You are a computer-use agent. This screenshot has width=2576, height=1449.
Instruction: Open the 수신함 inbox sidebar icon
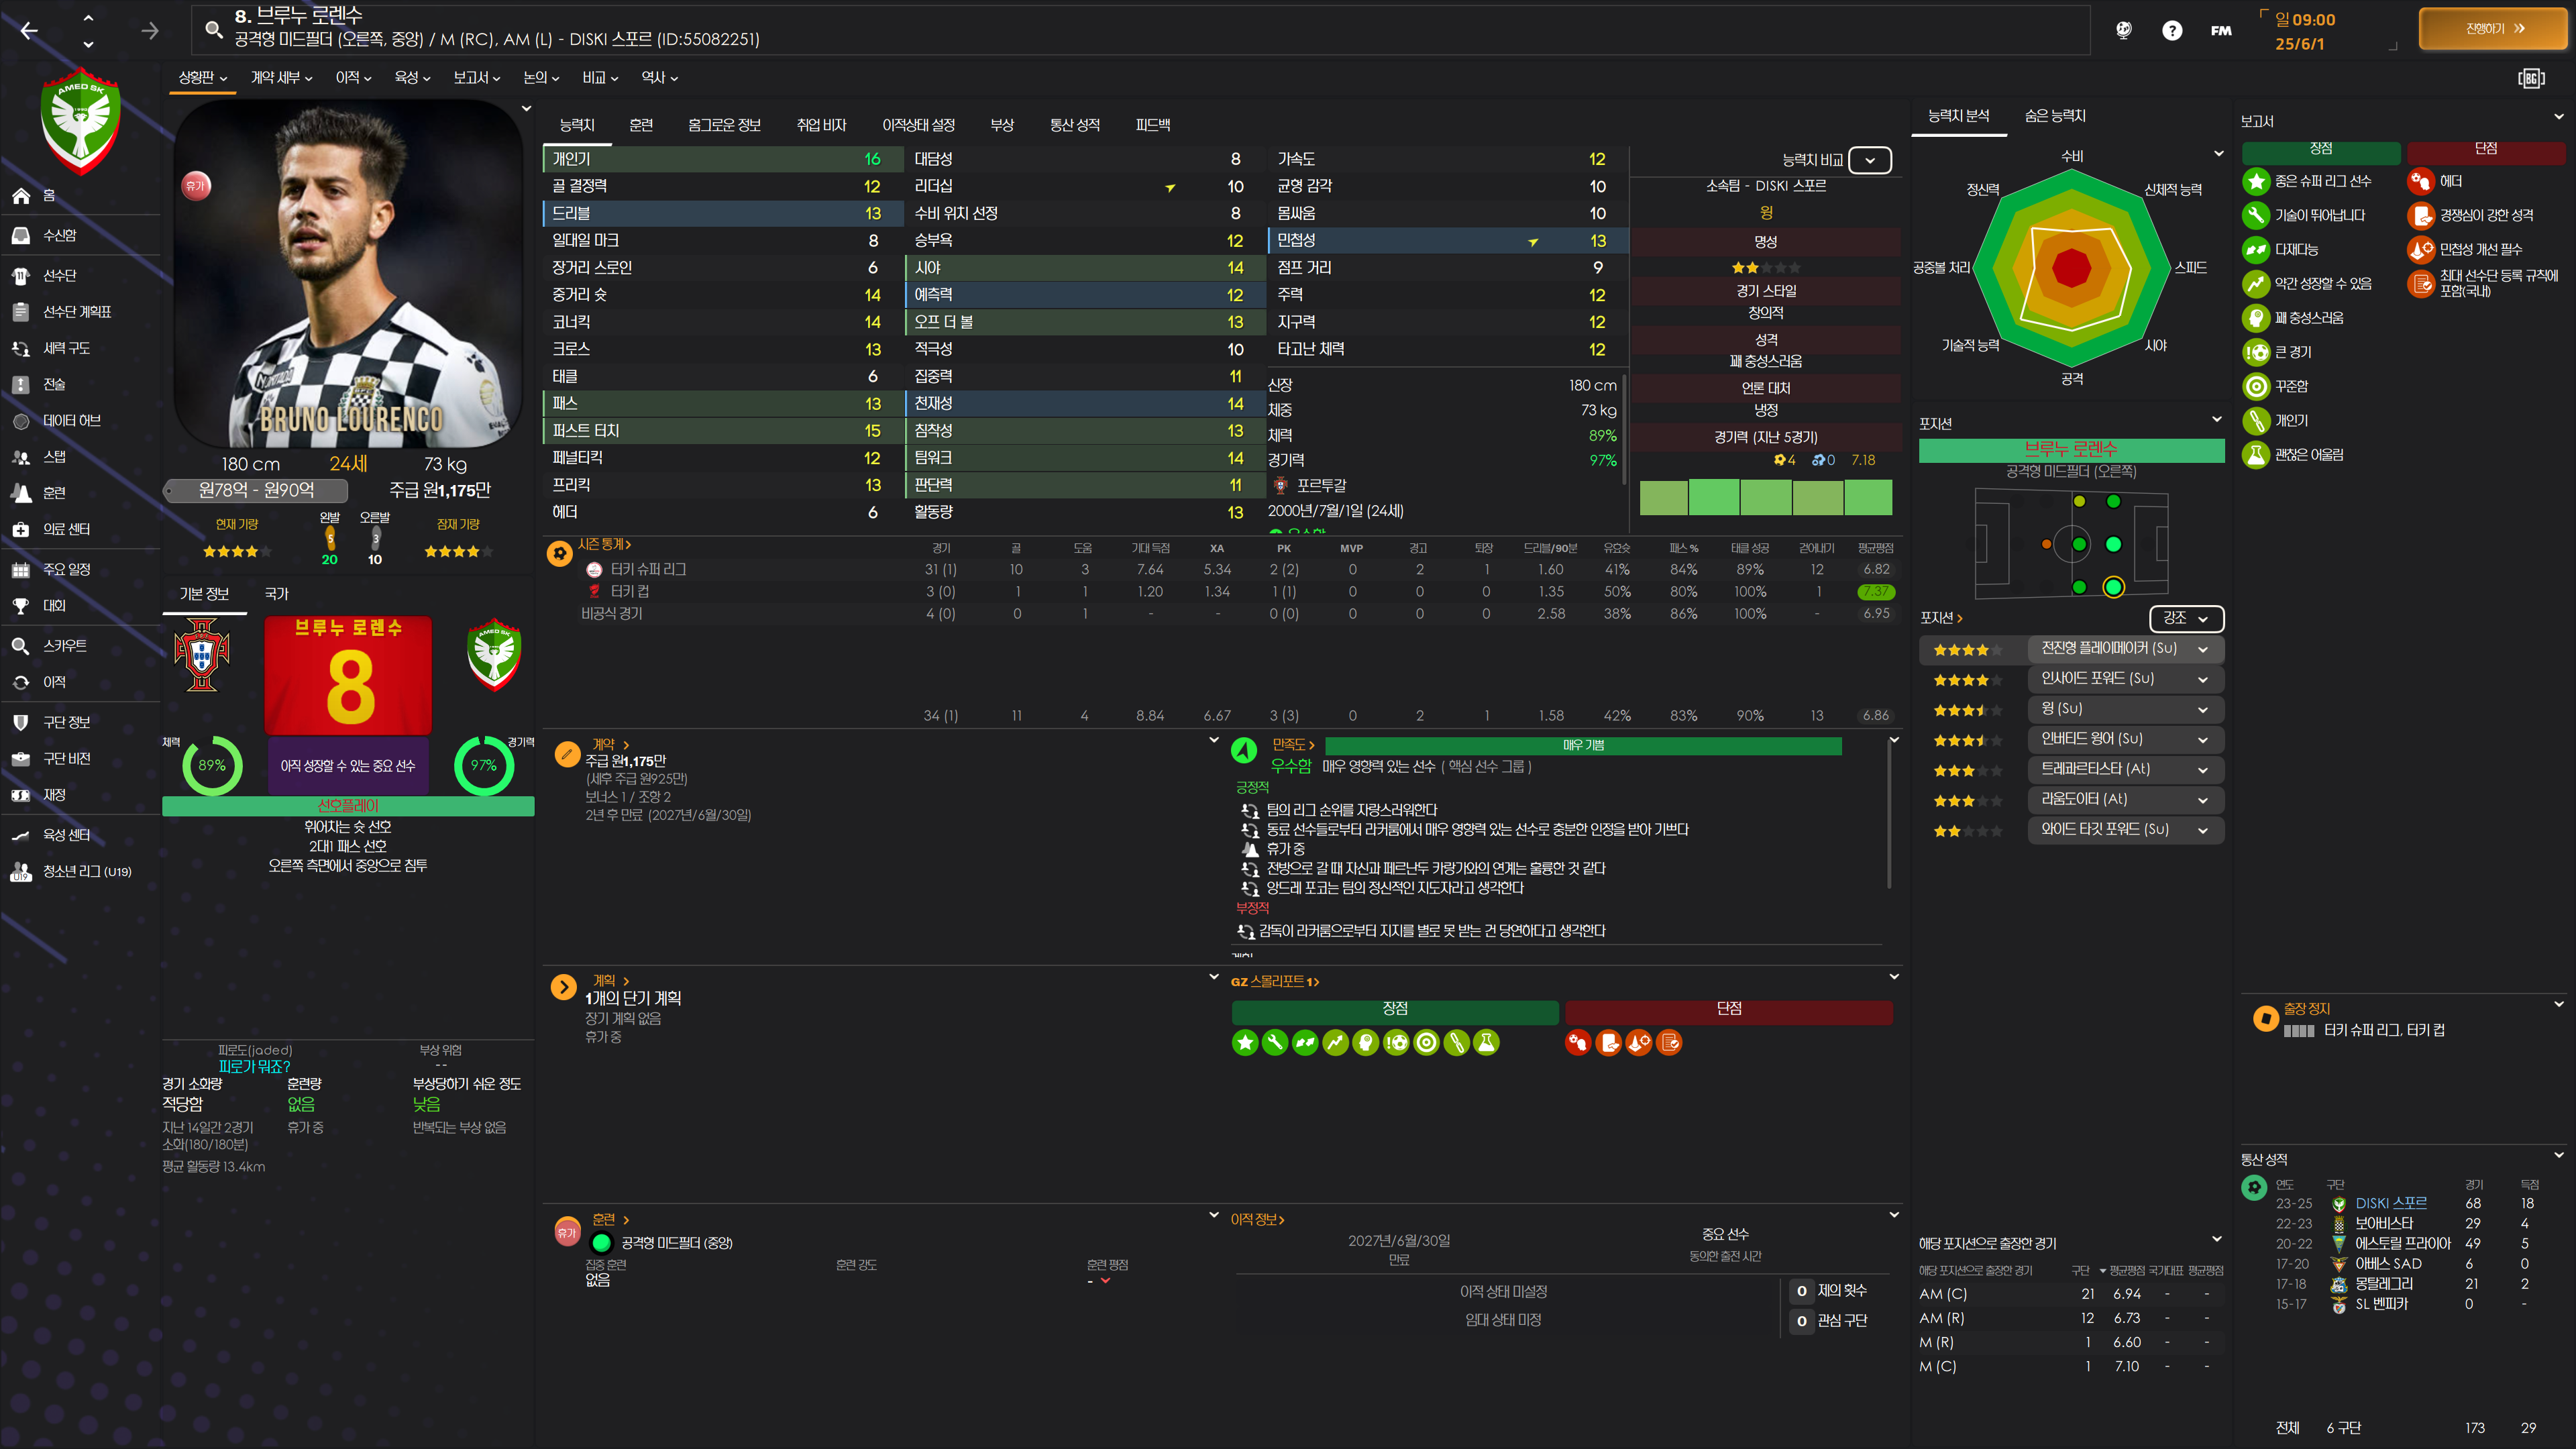click(x=22, y=235)
